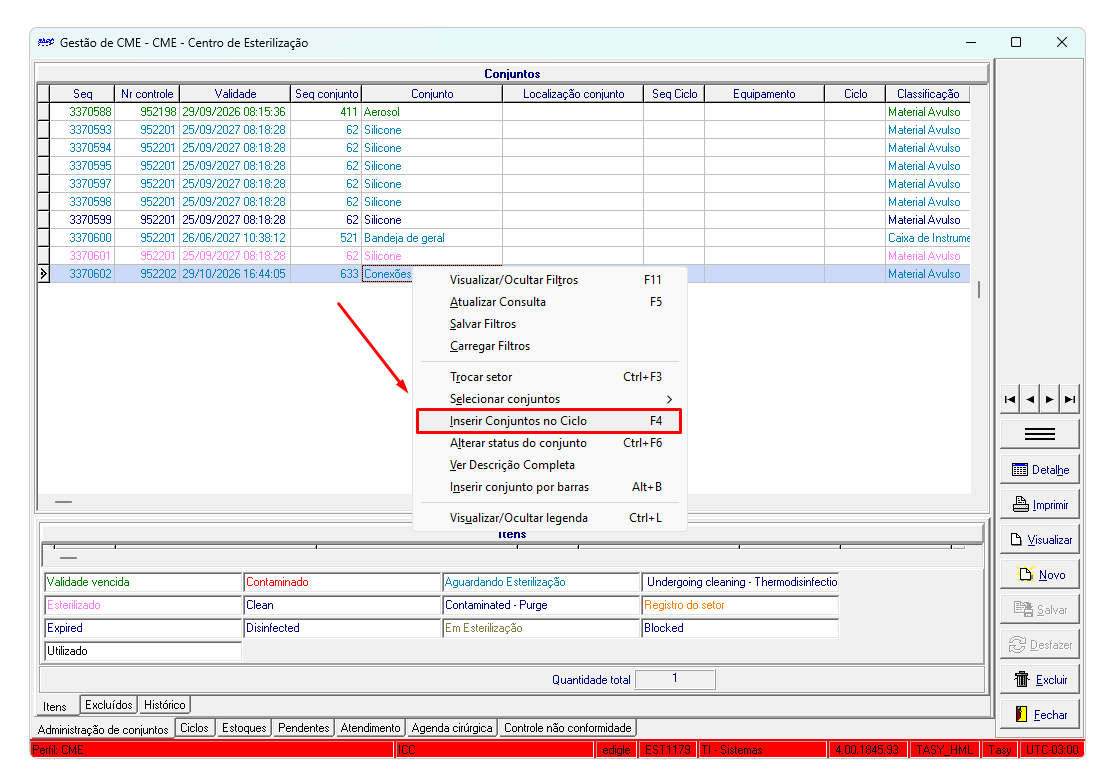Click the Novo button
1098x770 pixels.
click(x=1039, y=575)
